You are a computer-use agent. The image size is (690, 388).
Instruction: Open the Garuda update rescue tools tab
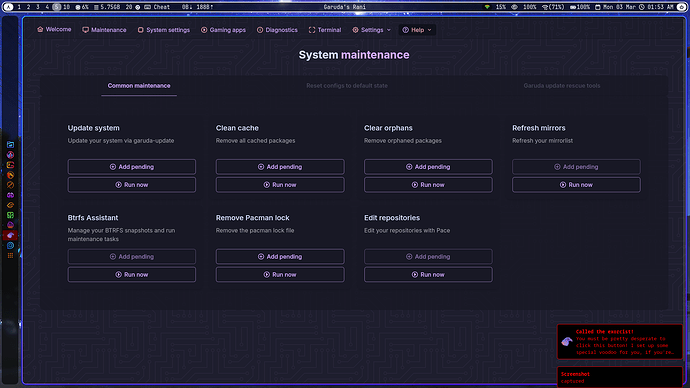[562, 86]
